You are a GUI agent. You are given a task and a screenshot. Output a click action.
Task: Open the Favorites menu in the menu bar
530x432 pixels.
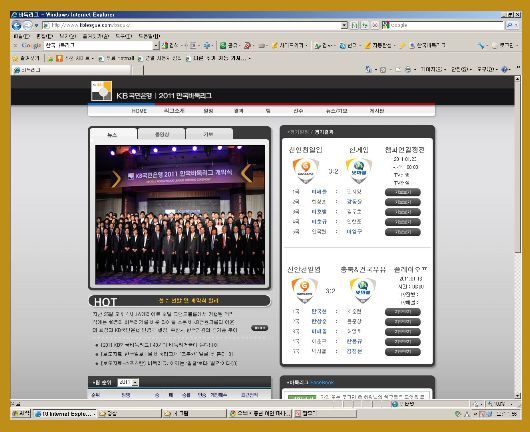95,36
